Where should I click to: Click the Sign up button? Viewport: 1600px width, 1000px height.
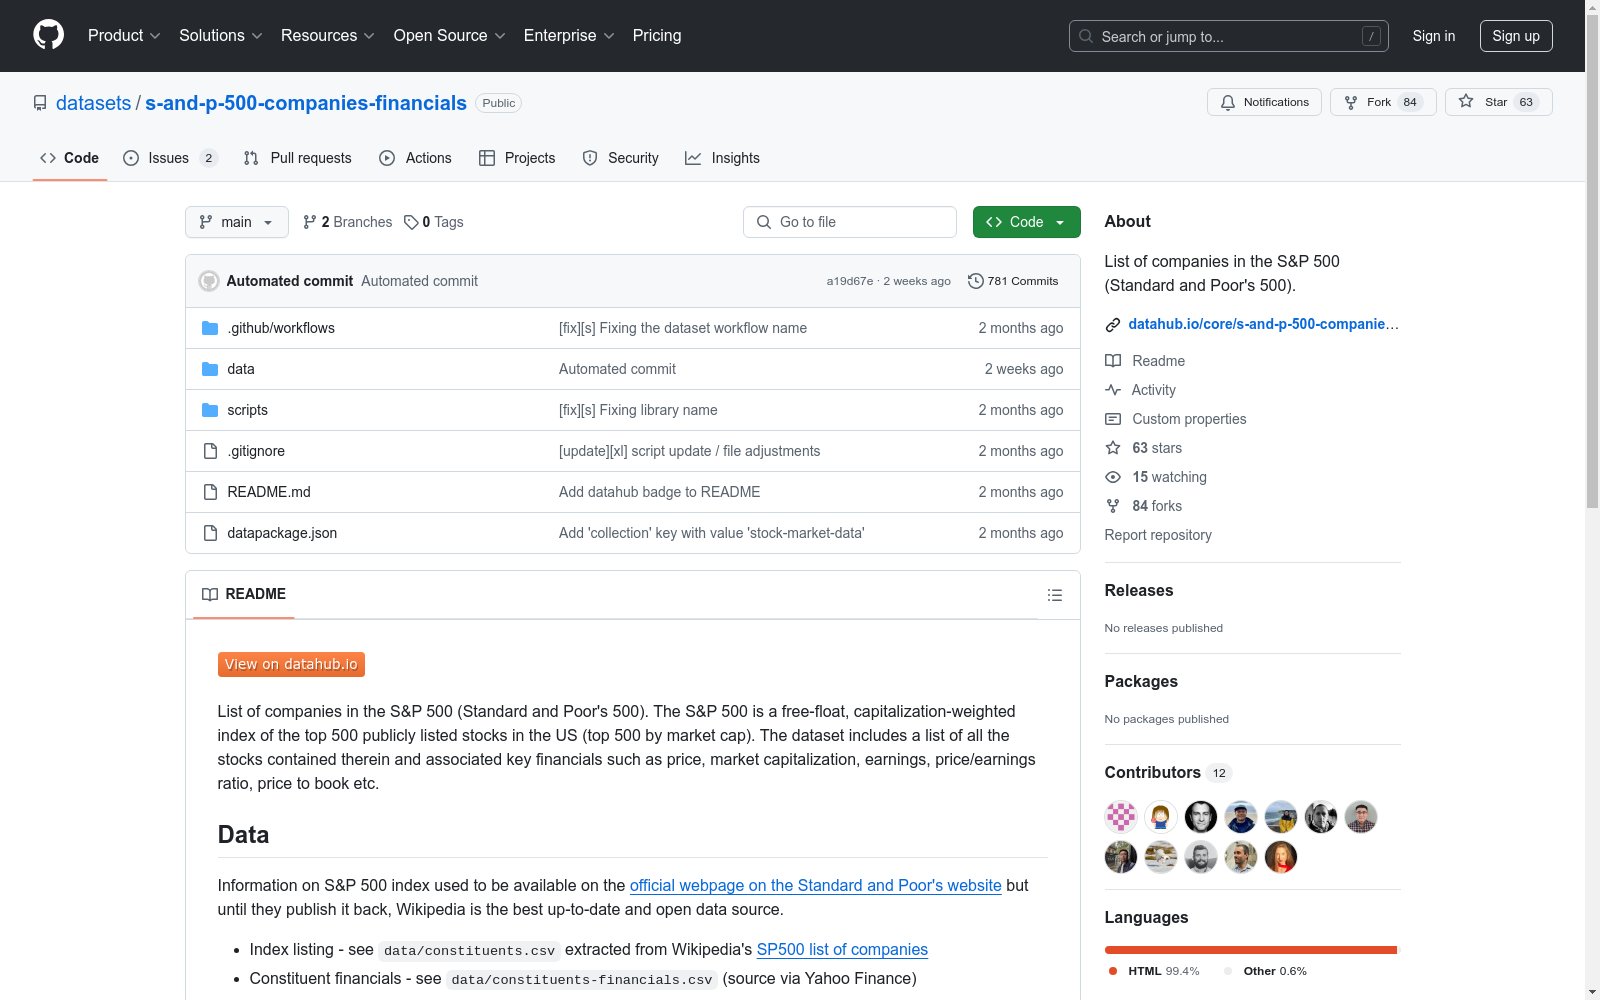click(1516, 36)
